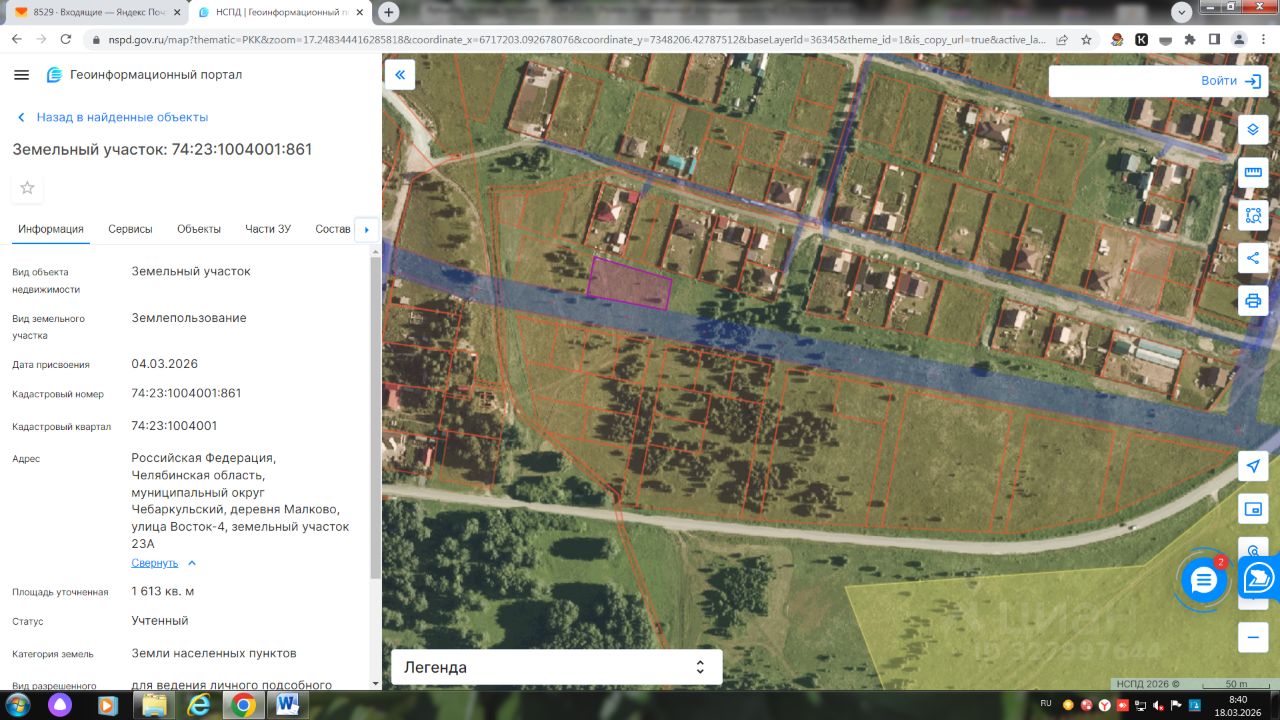Collapse the left information panel

[x=400, y=75]
